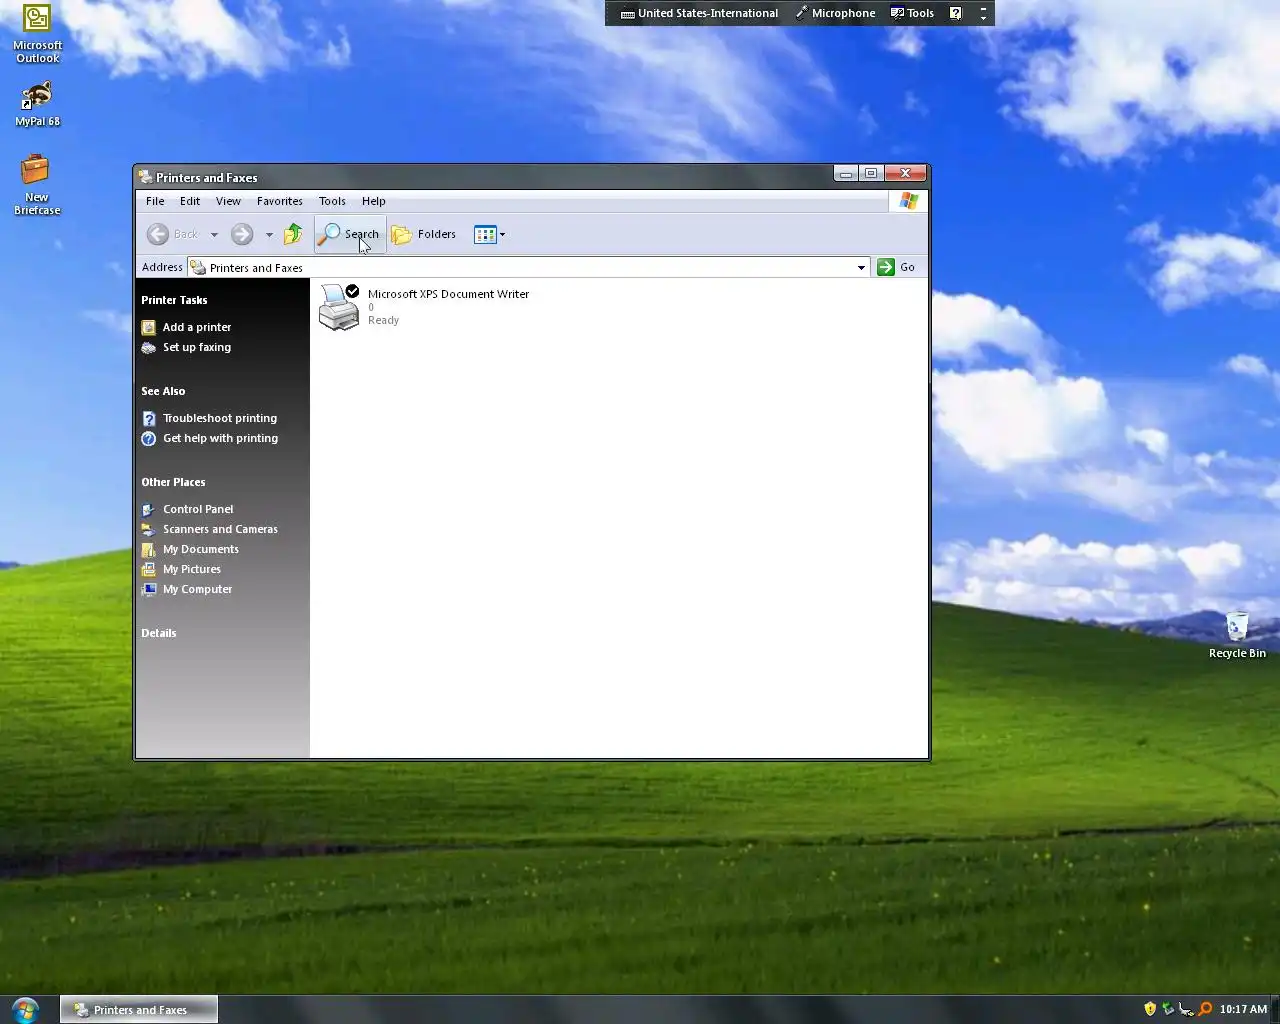
Task: Select the New Briefcase desktop icon
Action: 37,184
